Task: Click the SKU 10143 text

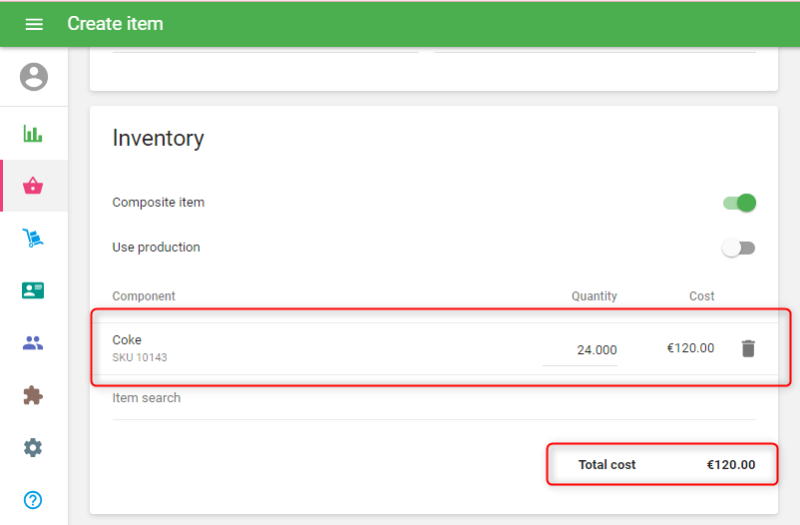Action: point(139,357)
